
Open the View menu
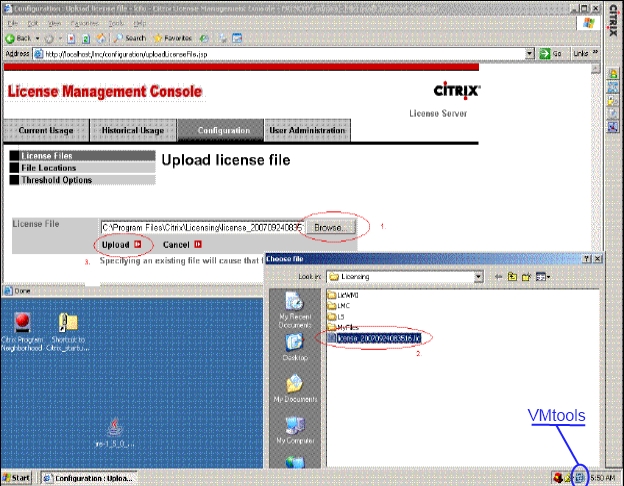coord(54,23)
